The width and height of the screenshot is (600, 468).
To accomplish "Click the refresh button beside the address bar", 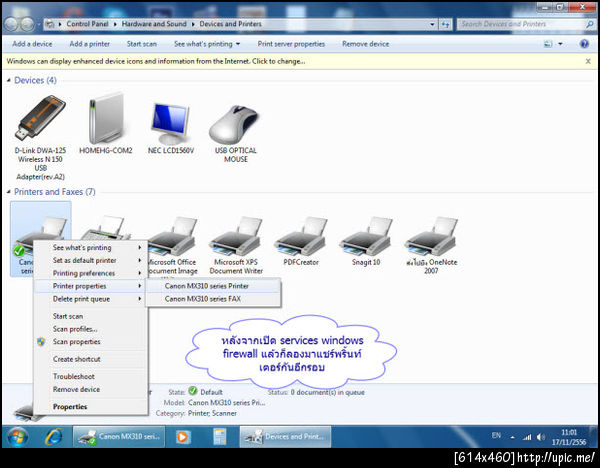I will (445, 24).
